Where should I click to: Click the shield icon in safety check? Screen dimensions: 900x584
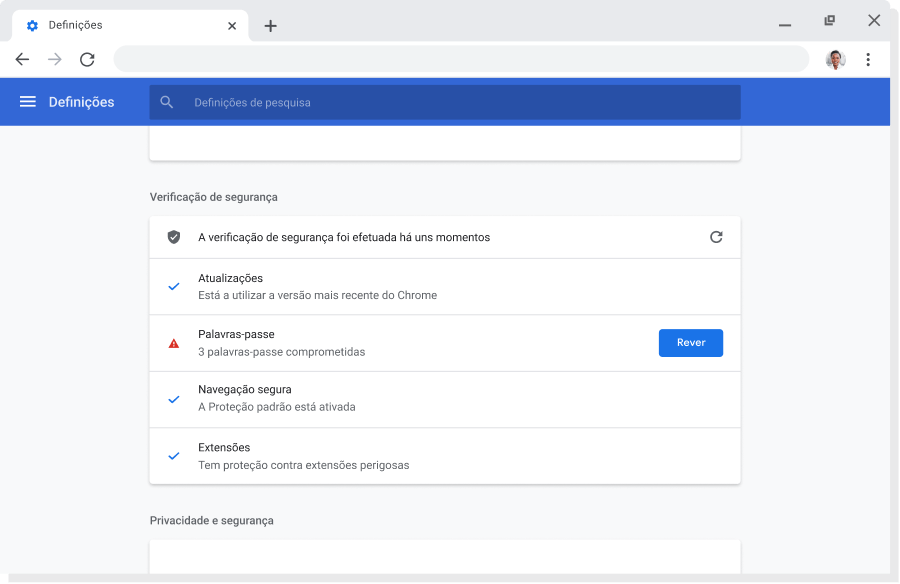(174, 237)
